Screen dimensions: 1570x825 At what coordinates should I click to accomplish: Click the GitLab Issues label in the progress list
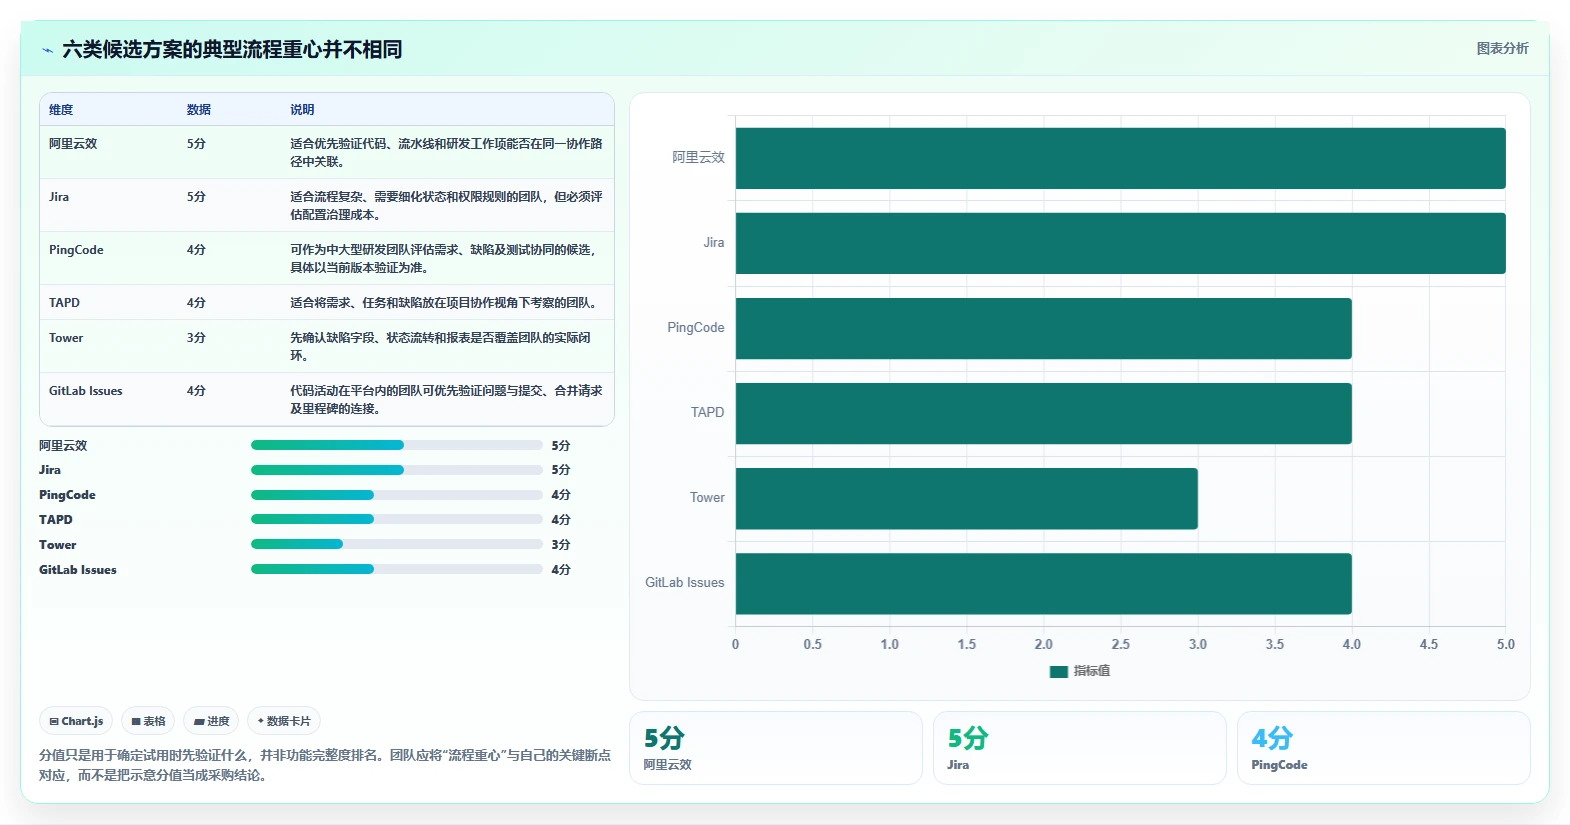(x=78, y=570)
